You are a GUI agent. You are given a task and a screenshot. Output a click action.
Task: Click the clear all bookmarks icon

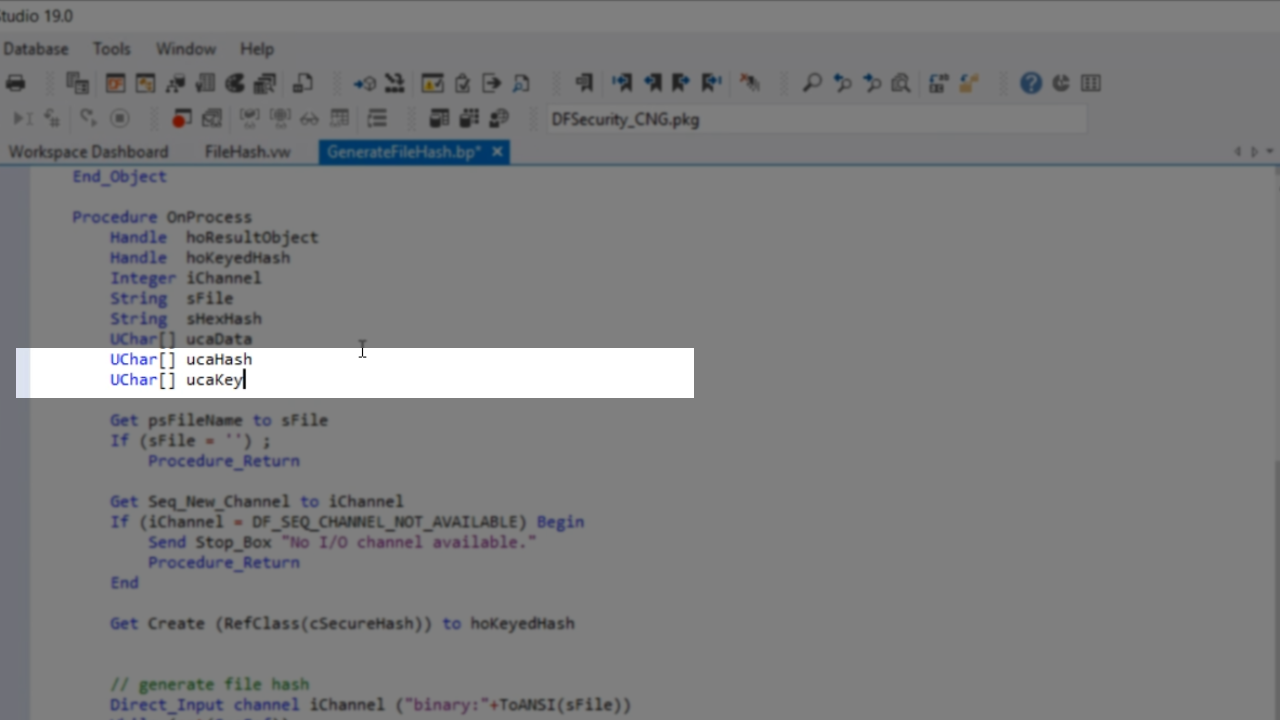pos(749,83)
